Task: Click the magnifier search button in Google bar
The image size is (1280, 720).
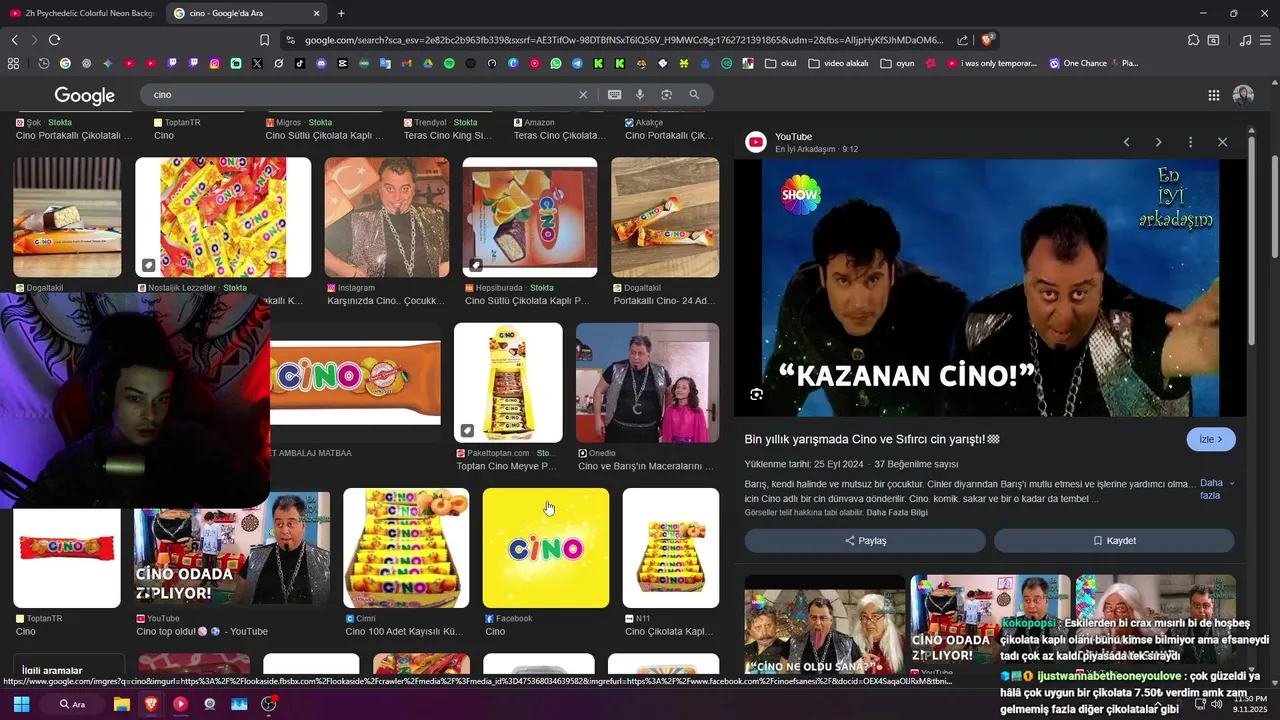Action: pos(694,94)
